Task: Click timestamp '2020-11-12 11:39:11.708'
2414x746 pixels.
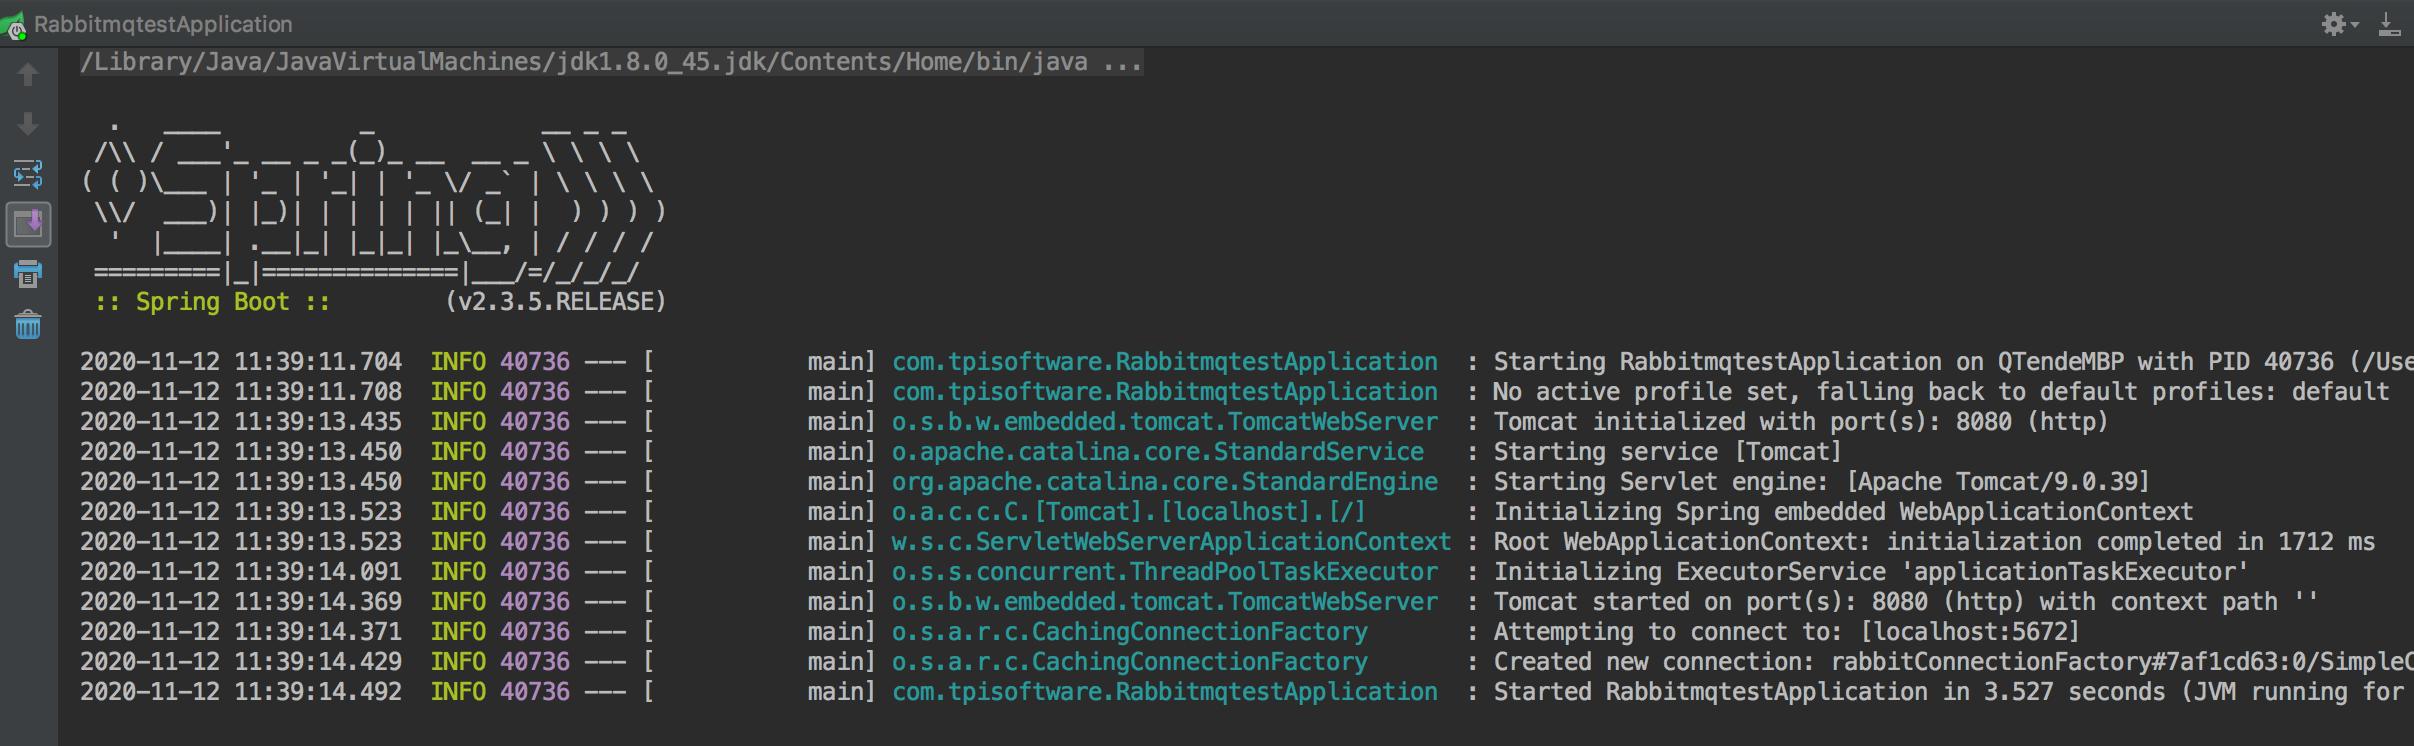Action: click(241, 392)
